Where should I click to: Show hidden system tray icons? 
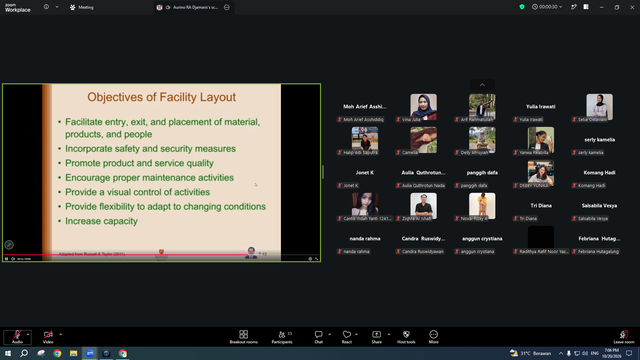coord(560,353)
